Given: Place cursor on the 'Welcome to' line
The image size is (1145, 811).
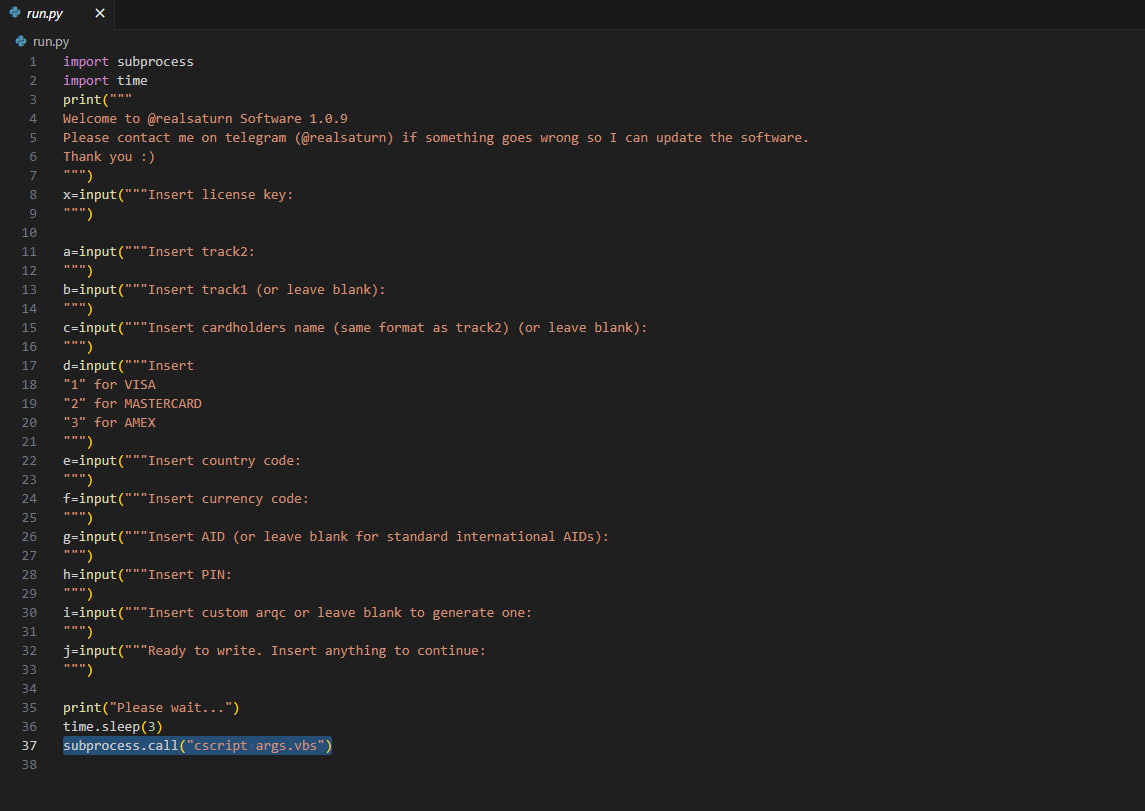Looking at the screenshot, I should 205,119.
